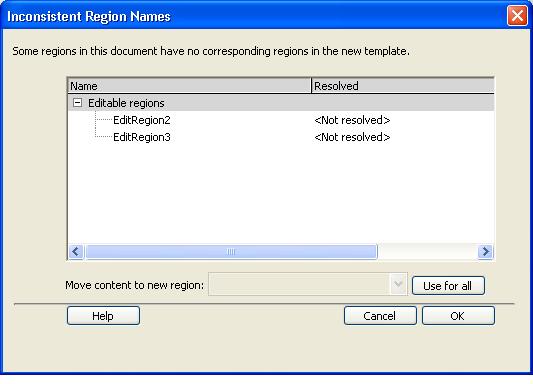Click the Use for all button

tap(448, 285)
